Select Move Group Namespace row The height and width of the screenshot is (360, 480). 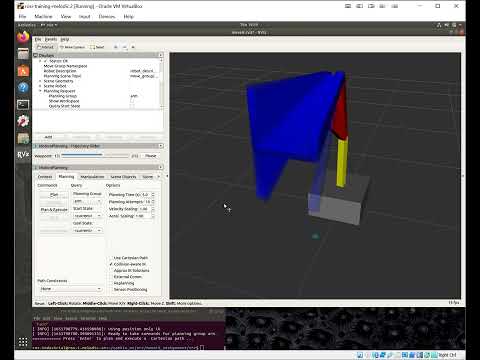[65, 66]
